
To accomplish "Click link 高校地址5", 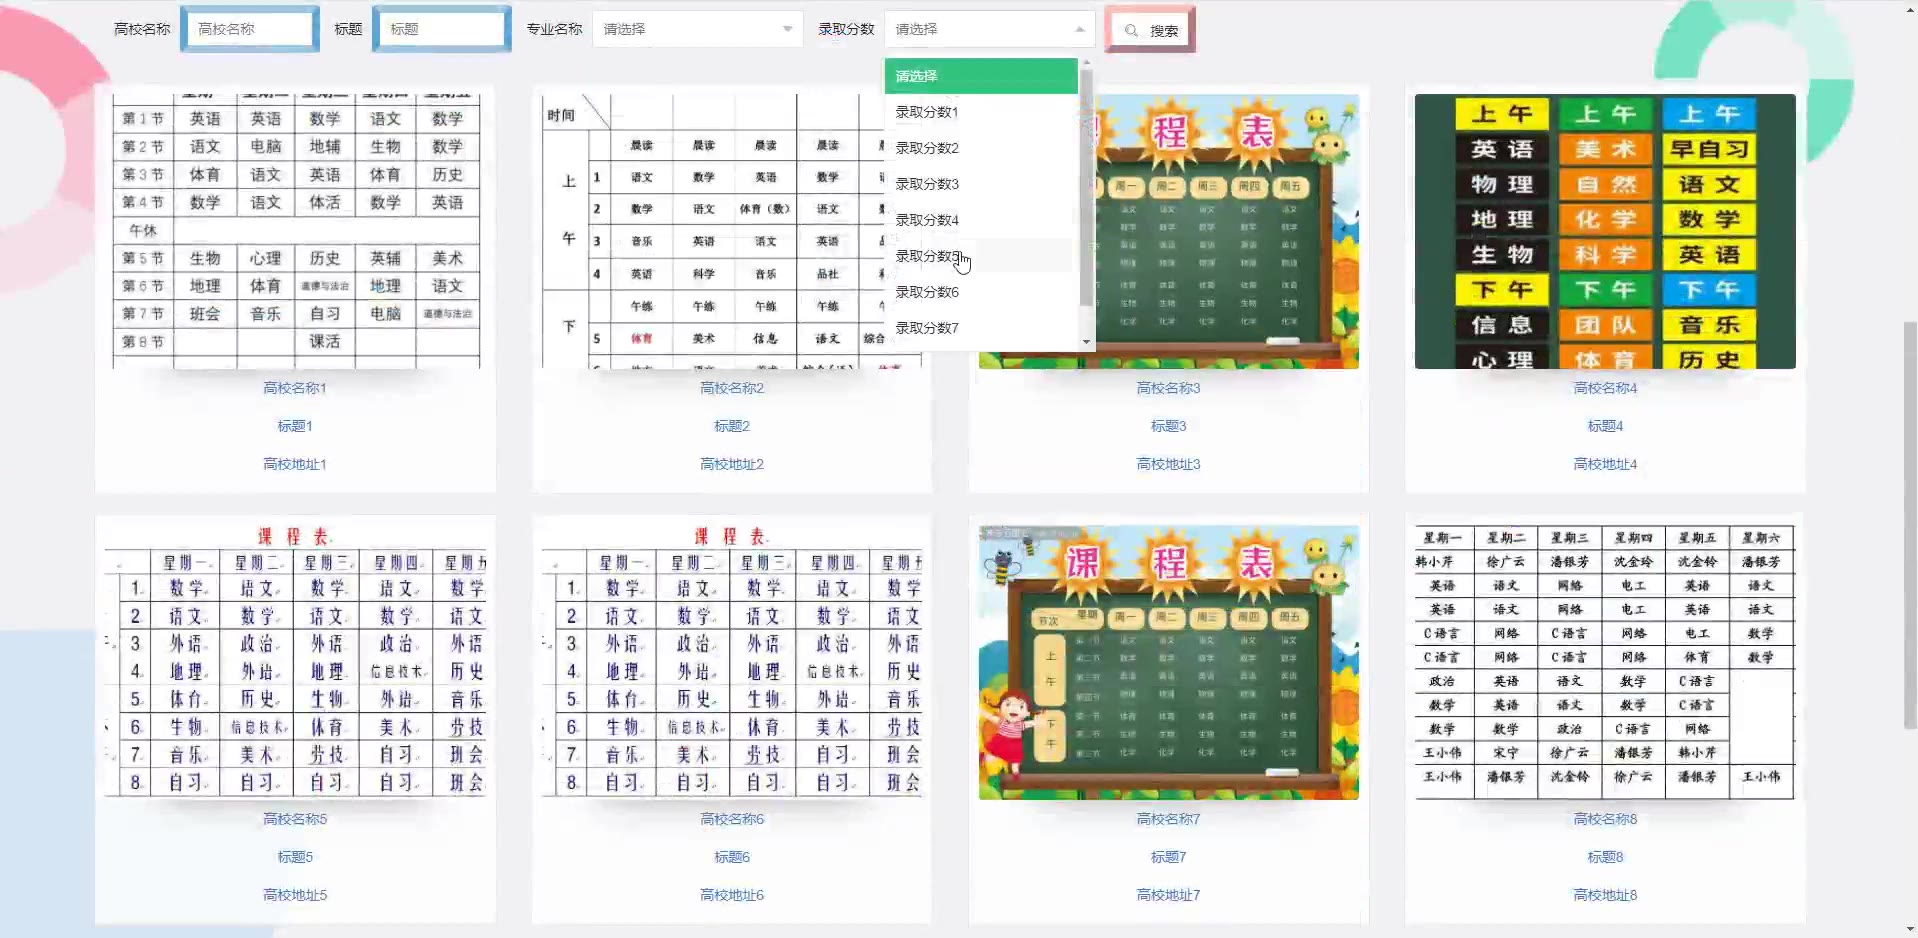I will 295,895.
